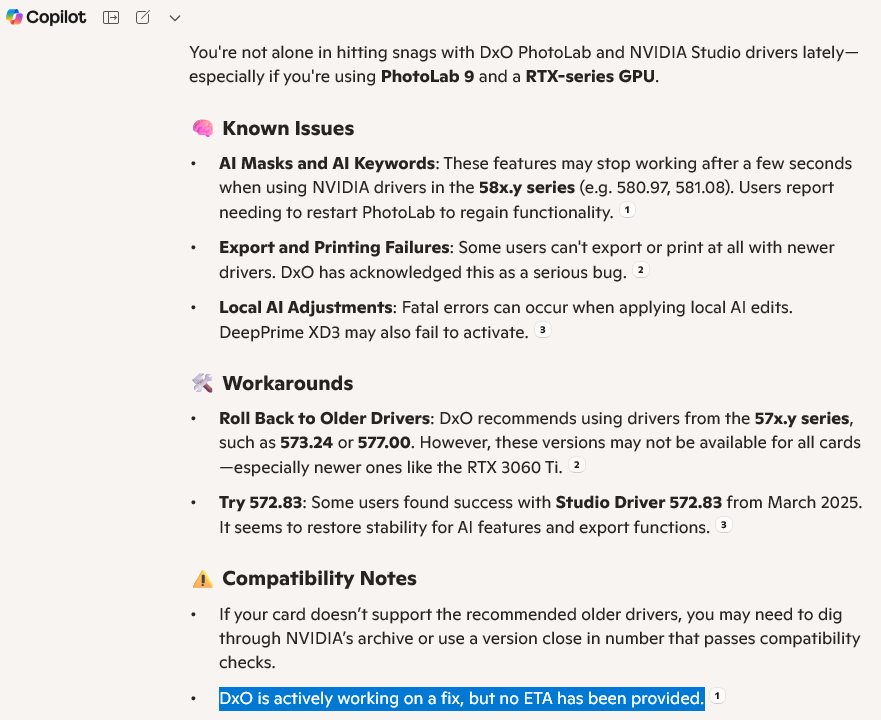Open citation 2 after 'serious bug'
Screen dimensions: 881x720
(641, 271)
